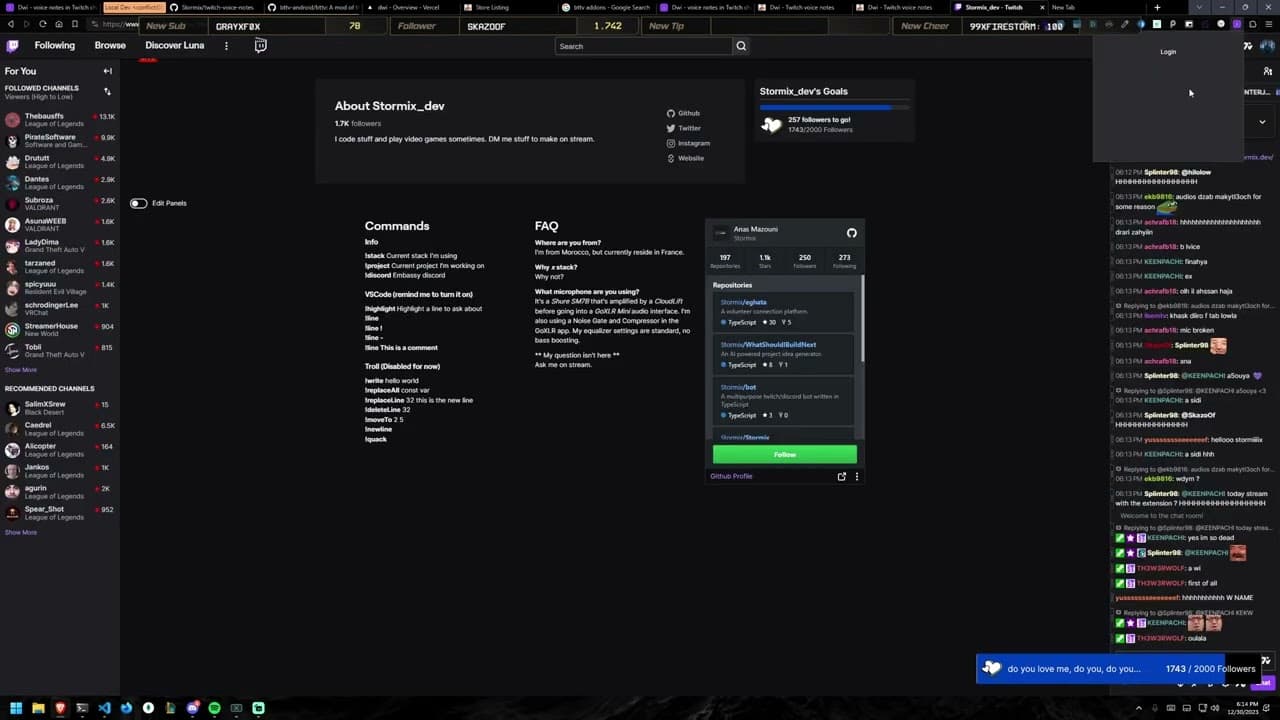1280x720 pixels.
Task: Open the Stormix/WhatShouldIBuildNext repository
Action: 768,345
